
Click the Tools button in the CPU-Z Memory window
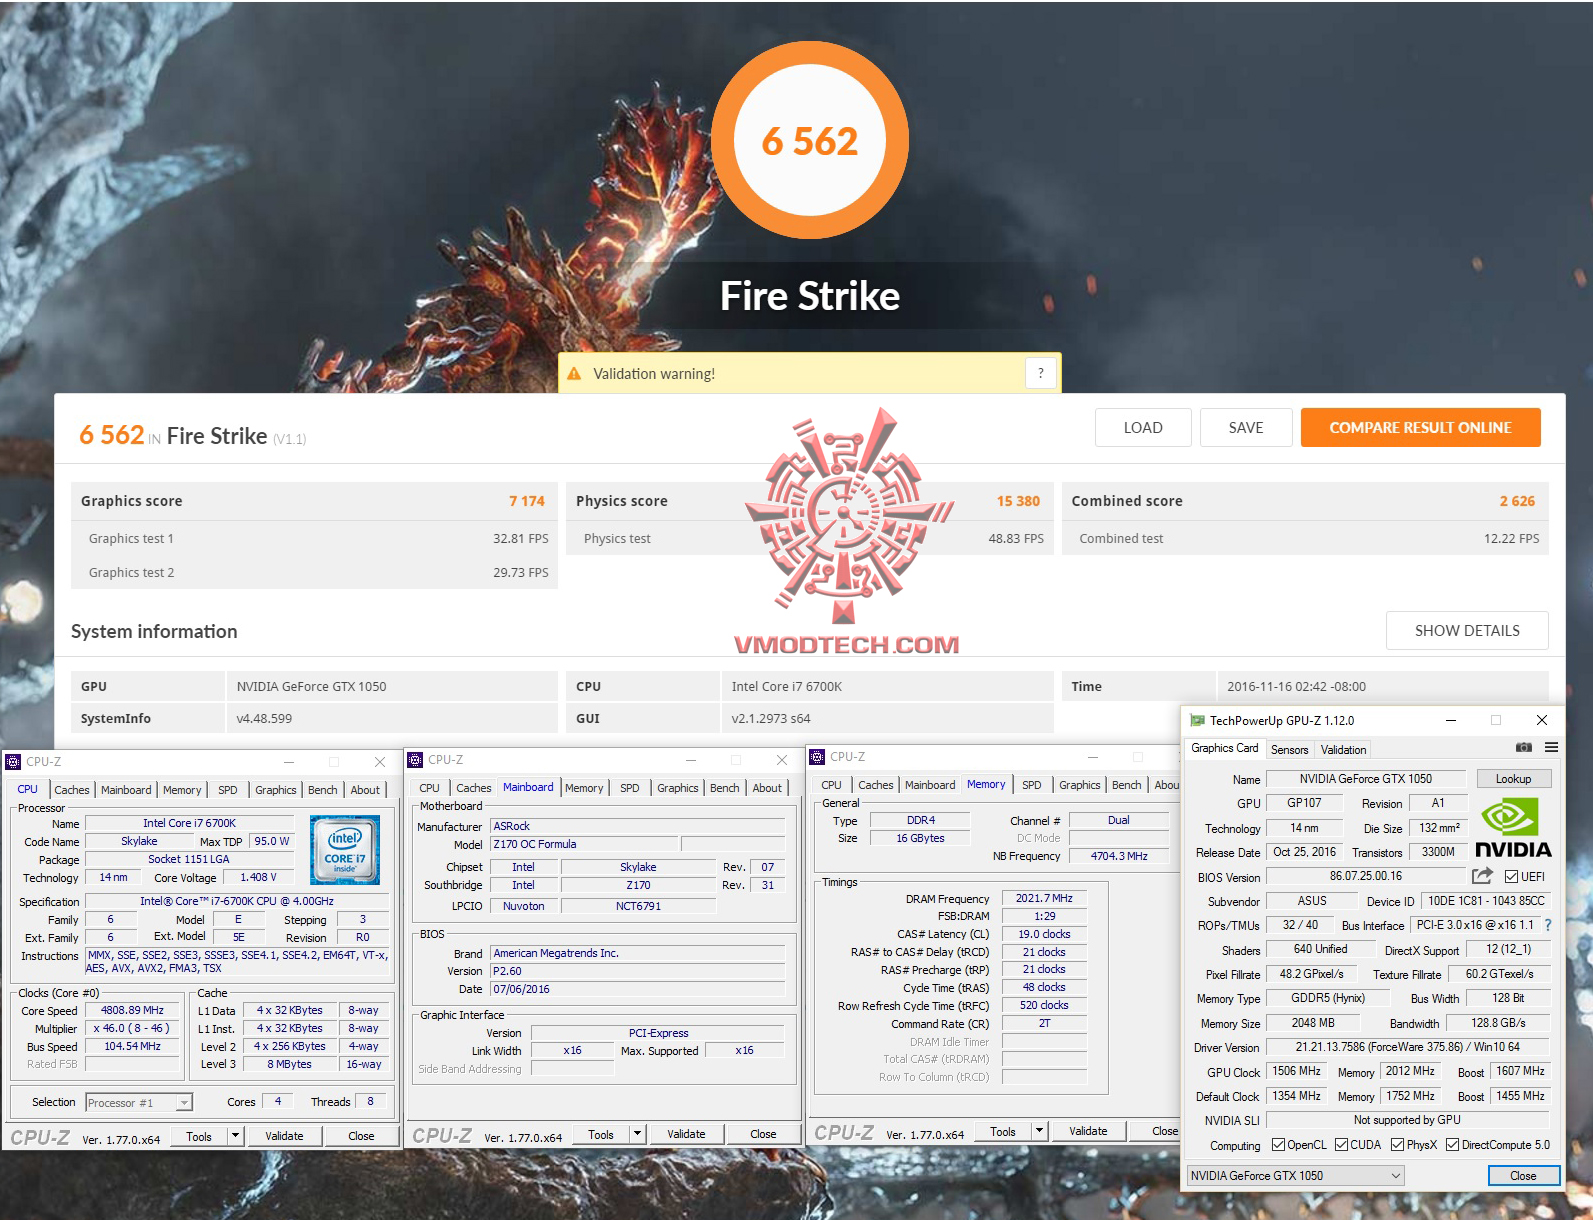(1003, 1131)
